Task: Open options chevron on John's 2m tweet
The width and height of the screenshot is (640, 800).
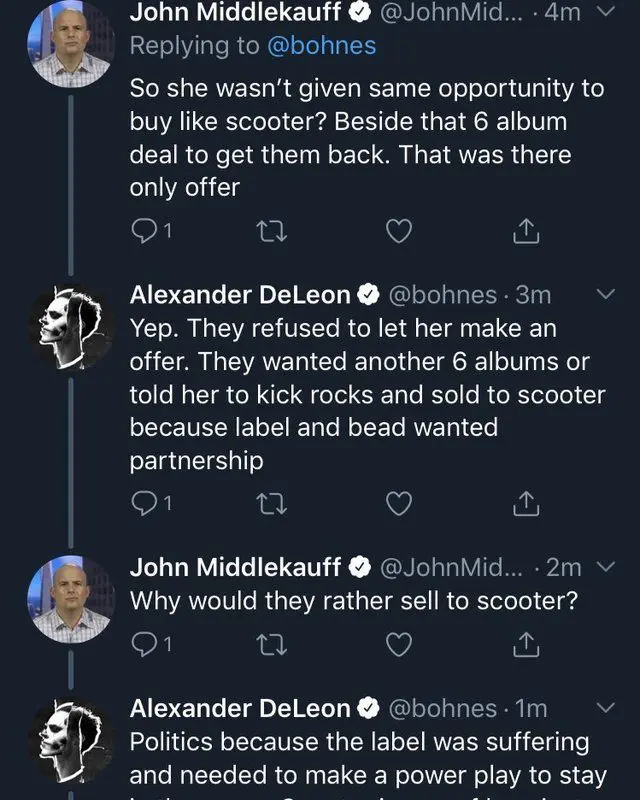Action: tap(606, 567)
